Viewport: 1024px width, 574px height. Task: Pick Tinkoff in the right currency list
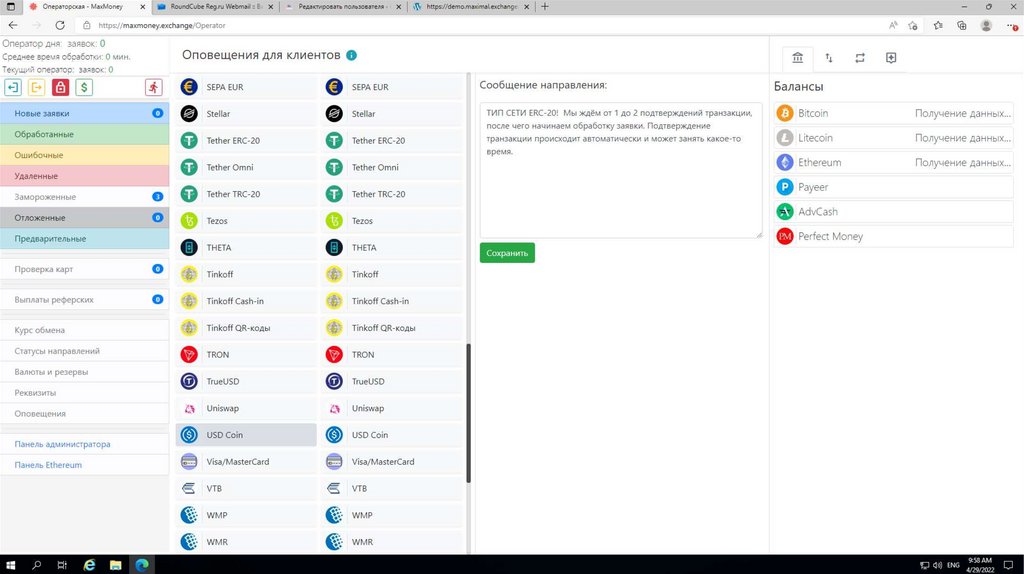point(391,274)
